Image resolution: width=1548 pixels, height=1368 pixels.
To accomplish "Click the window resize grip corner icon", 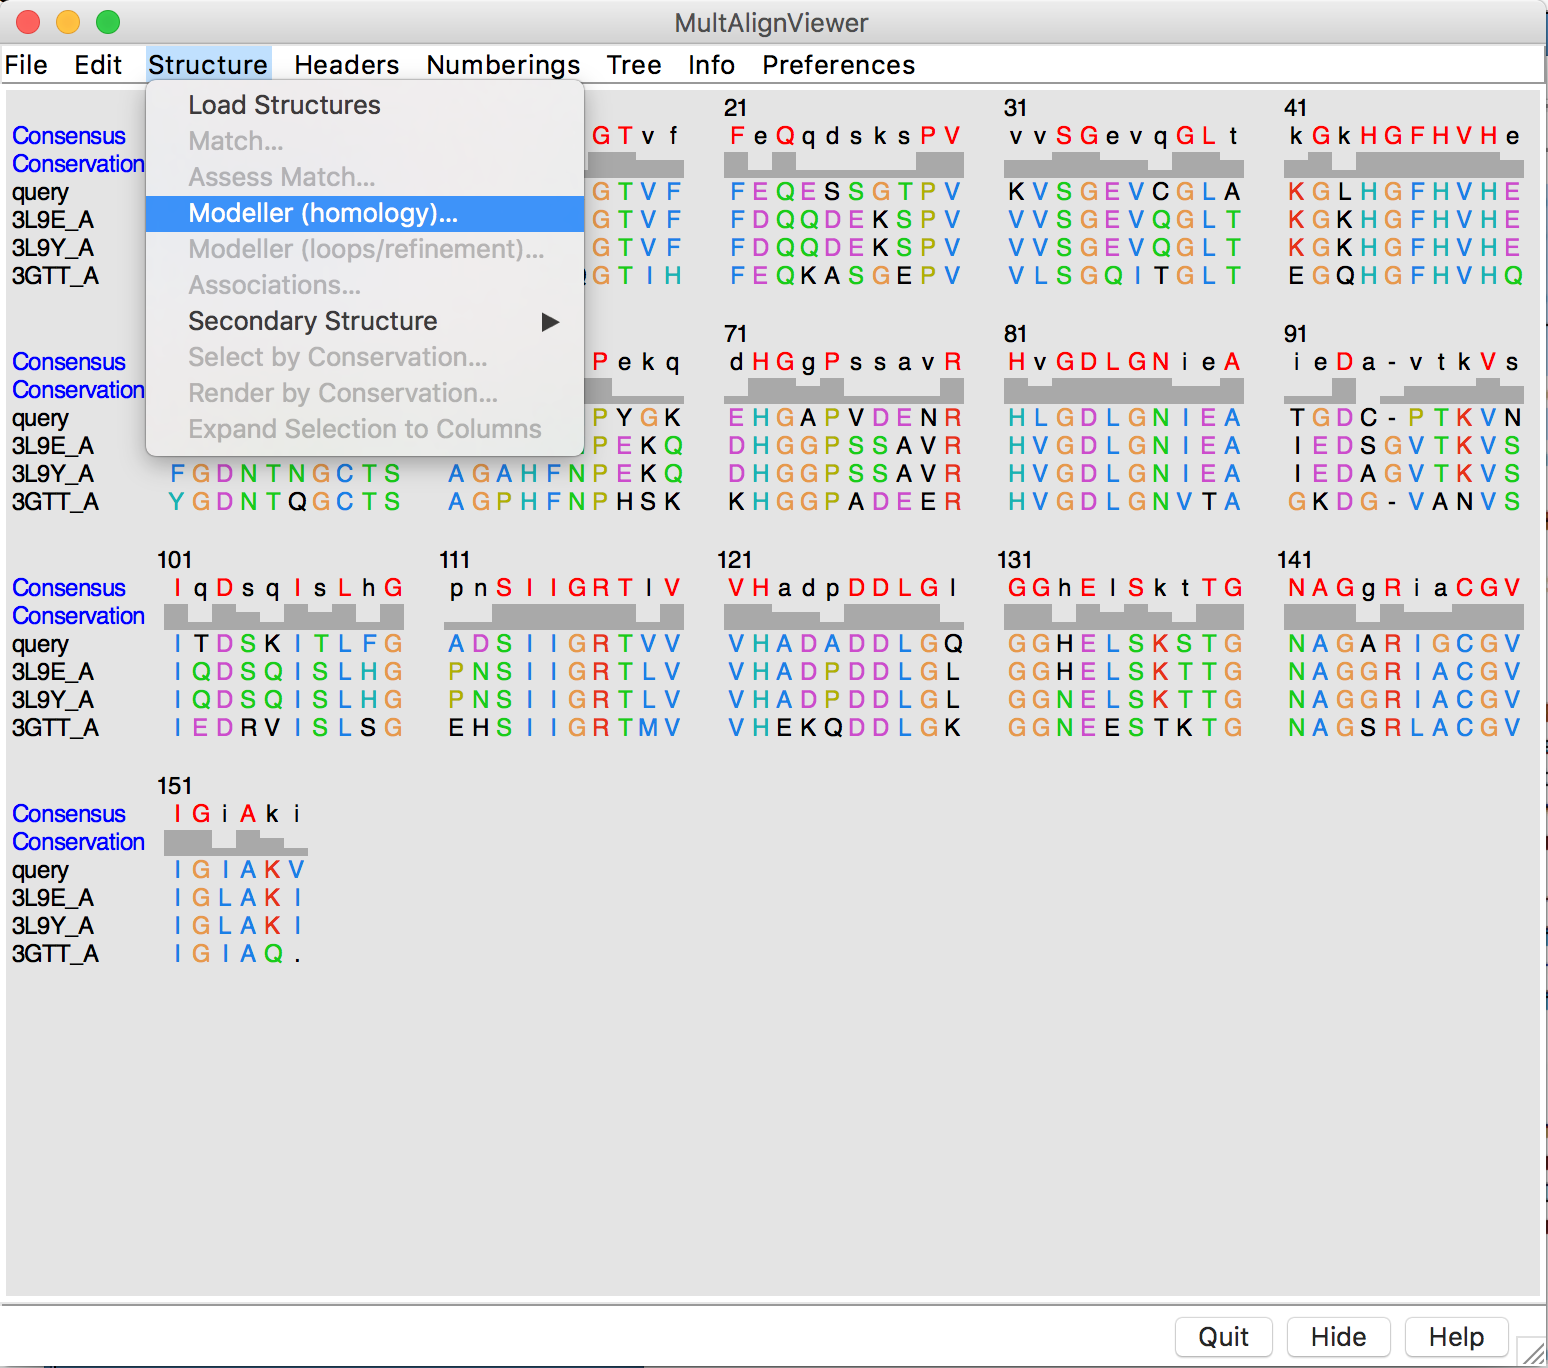I will 1531,1351.
